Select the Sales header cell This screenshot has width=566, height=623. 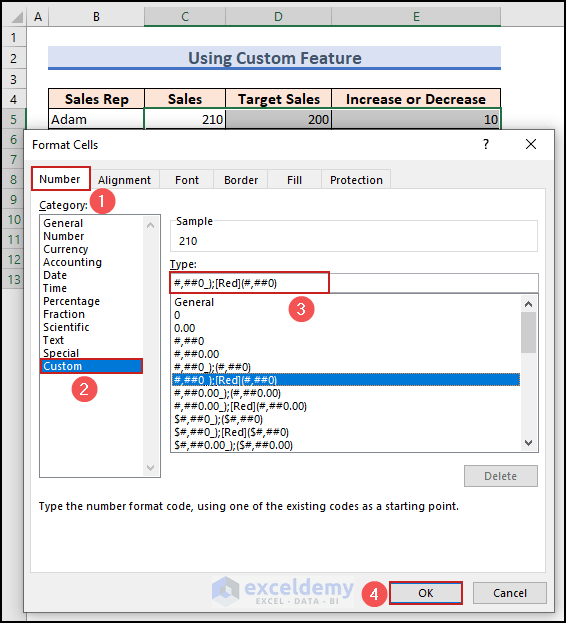(185, 99)
